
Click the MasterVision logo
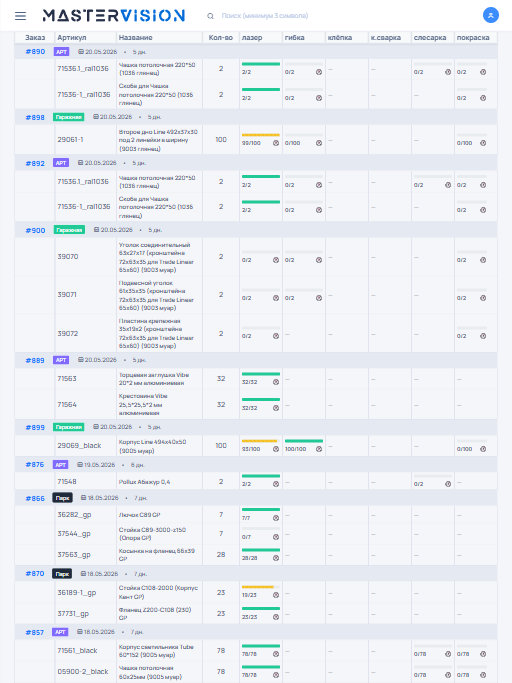pyautogui.click(x=114, y=16)
